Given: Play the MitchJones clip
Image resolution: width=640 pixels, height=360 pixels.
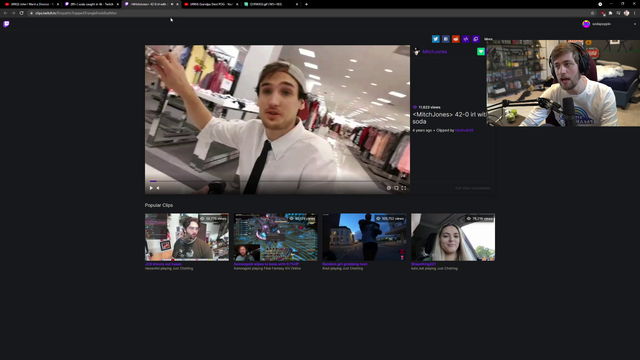Looking at the screenshot, I should (x=151, y=188).
